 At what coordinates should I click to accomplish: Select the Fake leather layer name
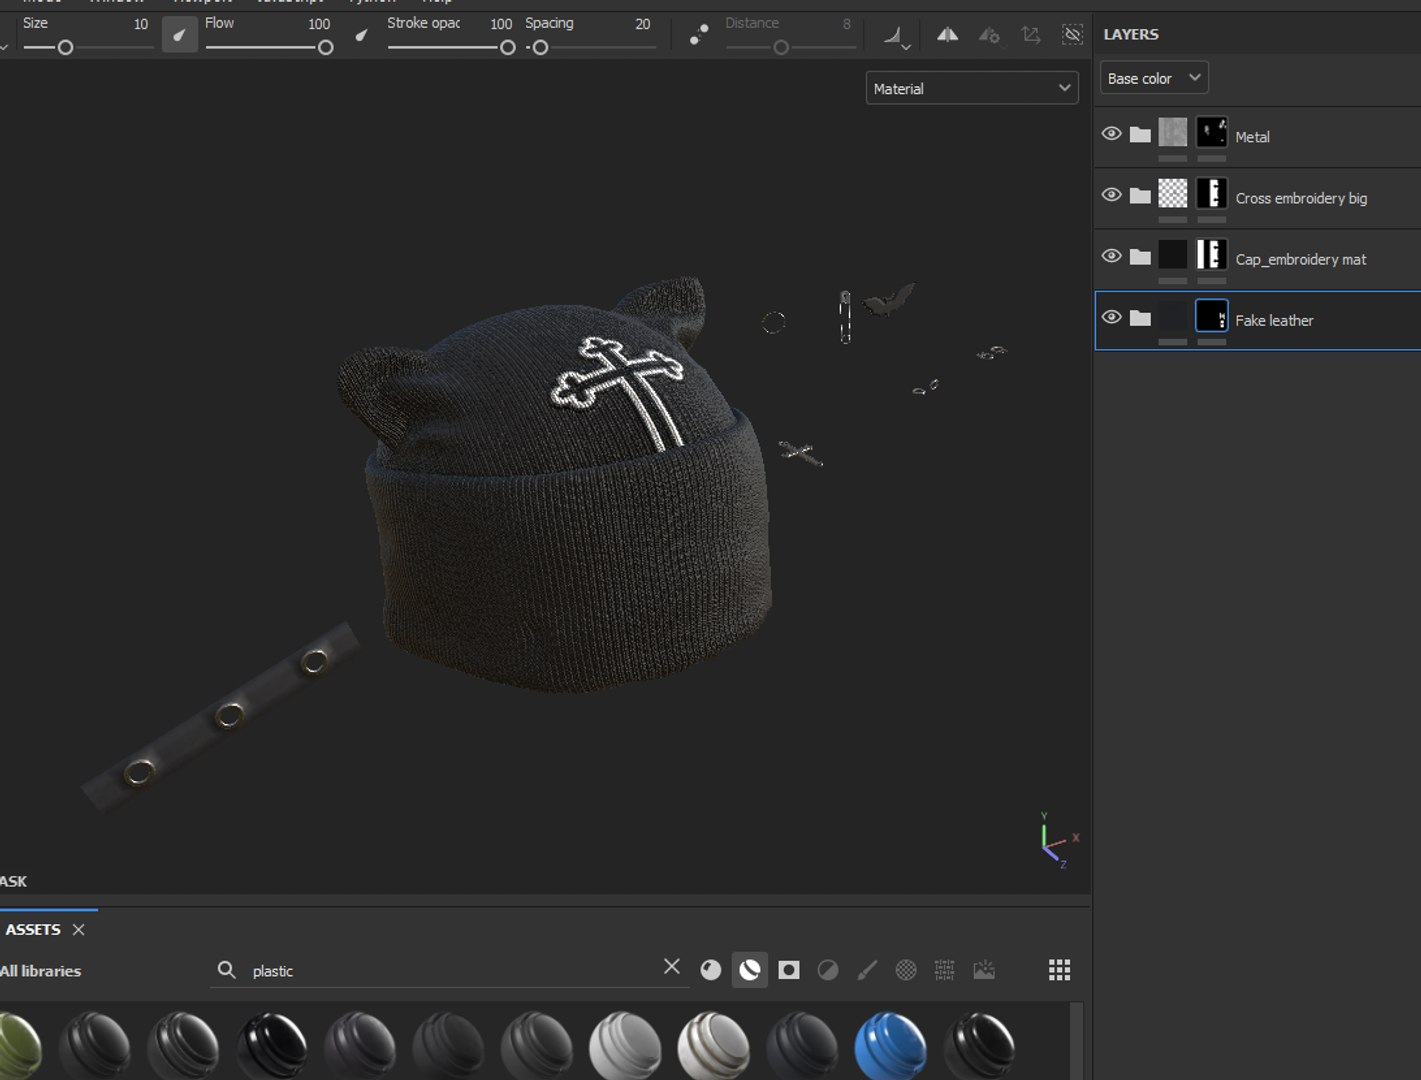click(x=1274, y=320)
